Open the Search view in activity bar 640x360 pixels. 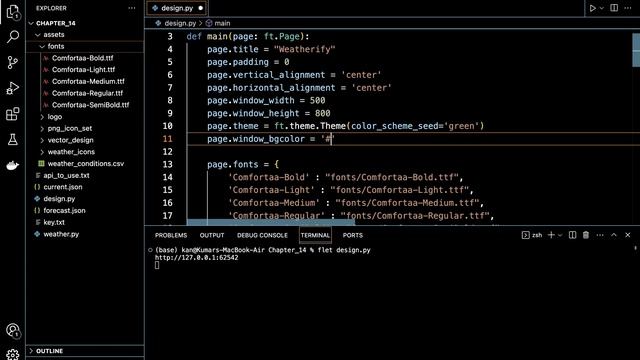point(13,37)
